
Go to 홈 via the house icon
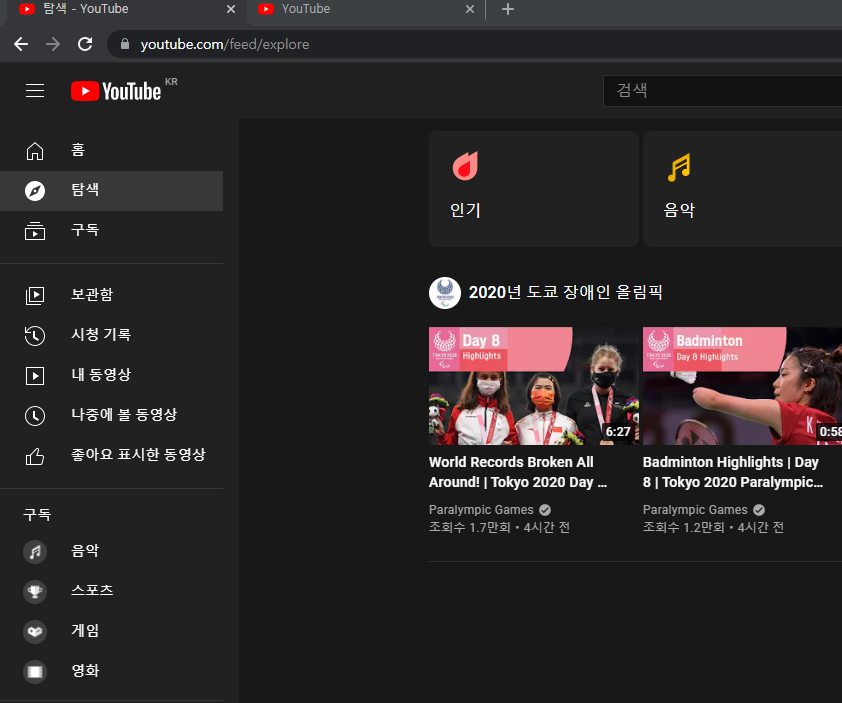click(35, 151)
